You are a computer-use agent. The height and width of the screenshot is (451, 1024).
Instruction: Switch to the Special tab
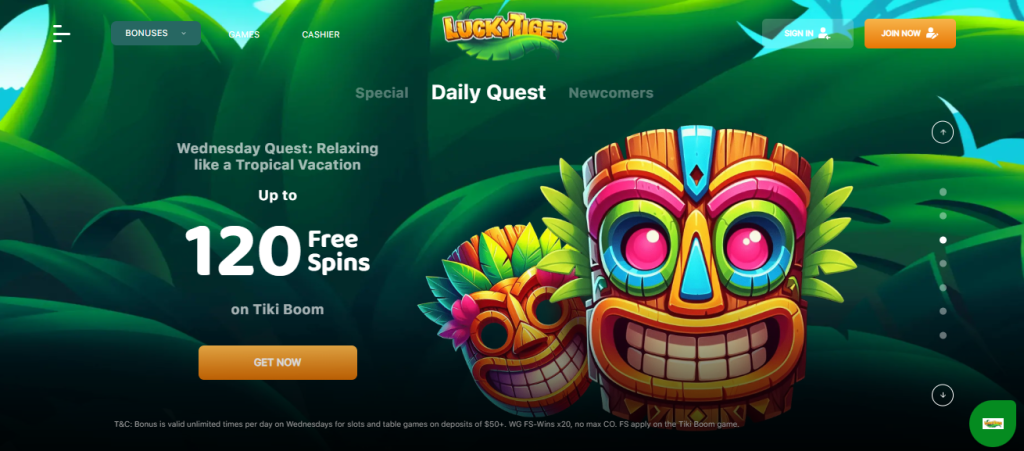[382, 93]
